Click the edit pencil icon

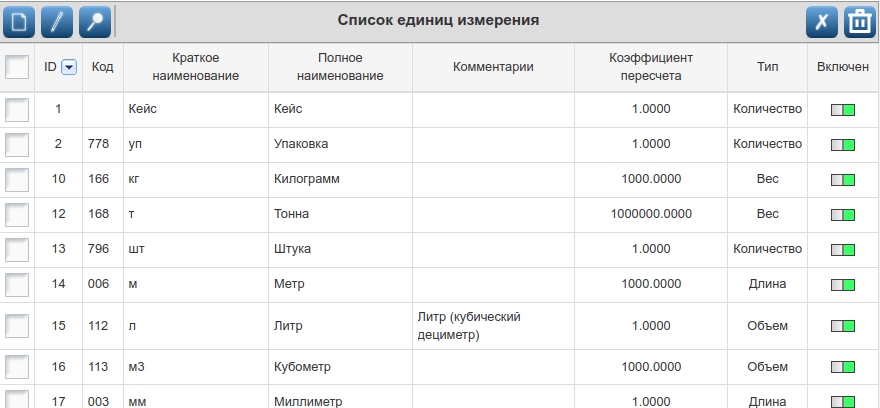[x=58, y=21]
